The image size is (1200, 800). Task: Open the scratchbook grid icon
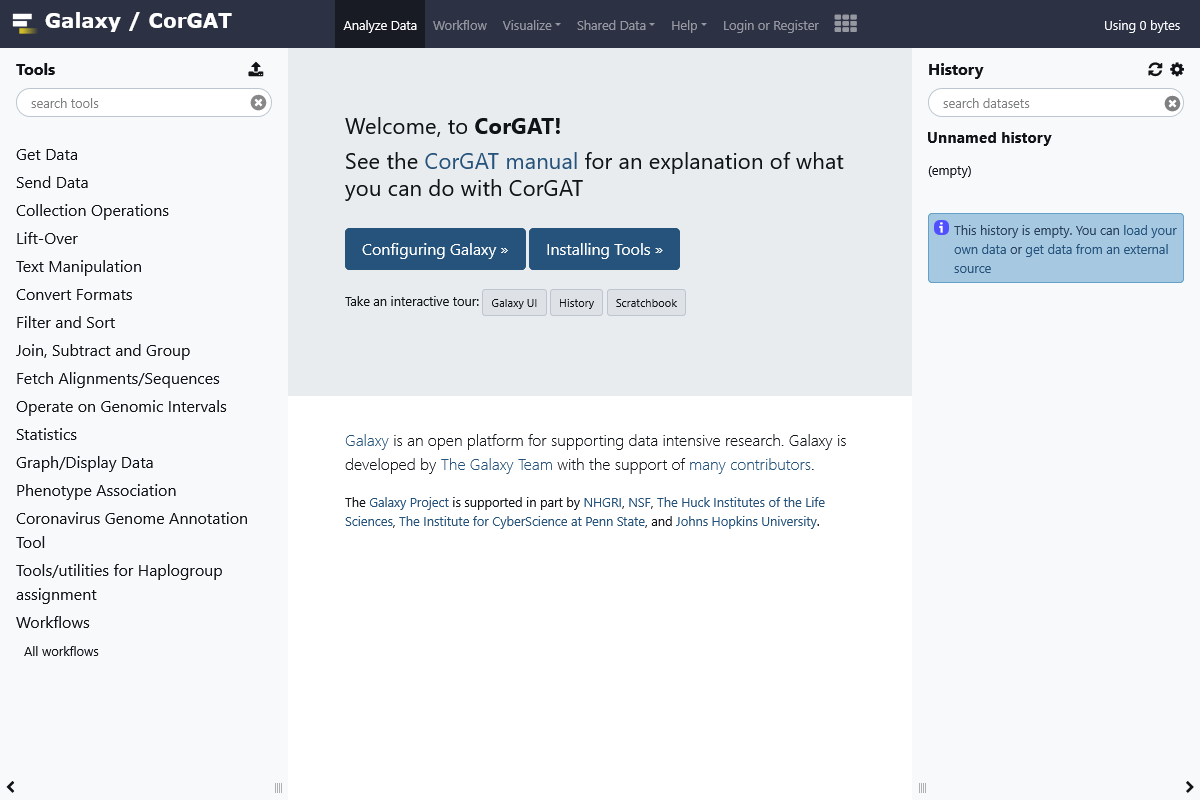(845, 25)
